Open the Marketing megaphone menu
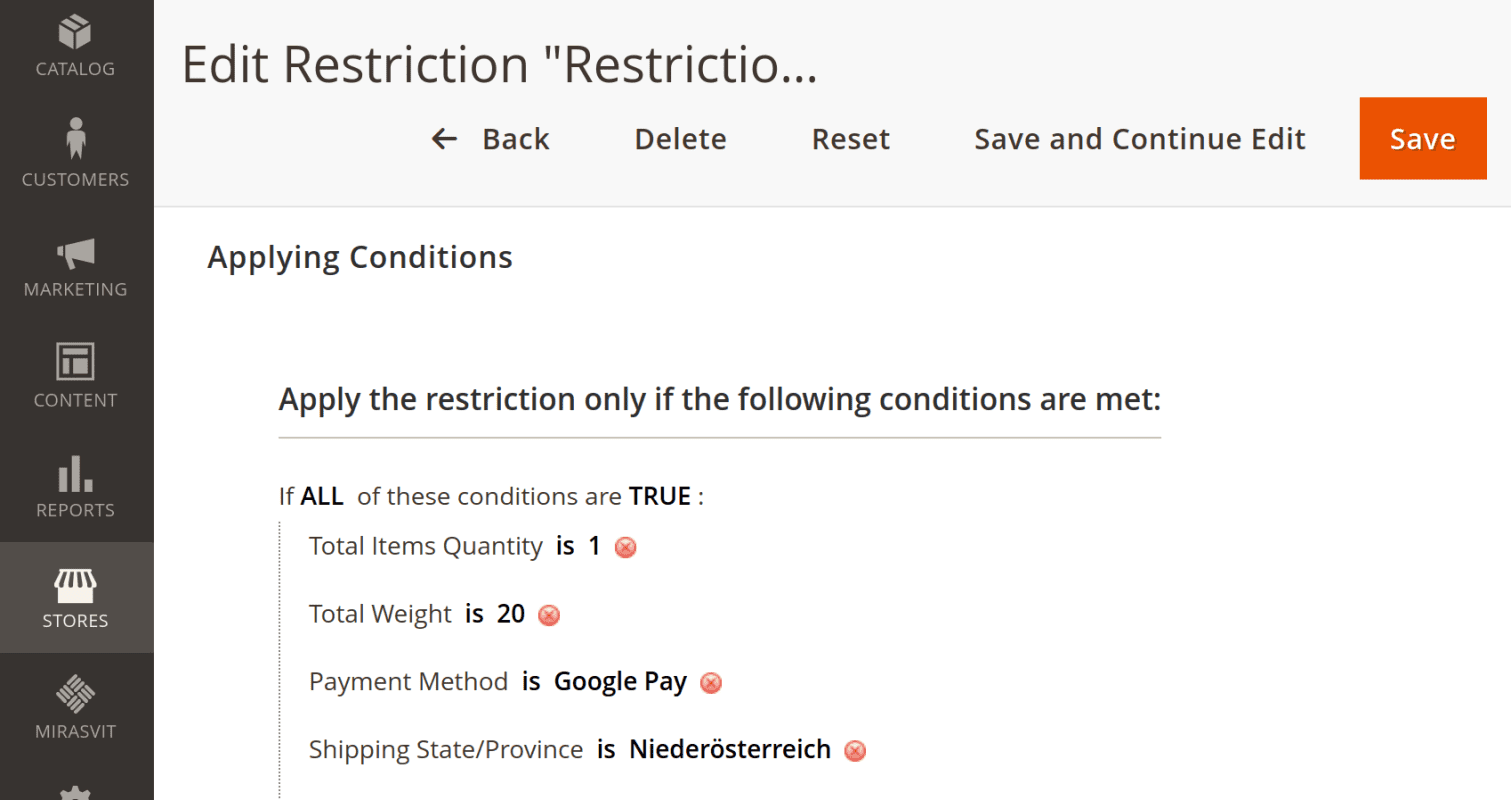This screenshot has height=800, width=1511. pos(76,266)
